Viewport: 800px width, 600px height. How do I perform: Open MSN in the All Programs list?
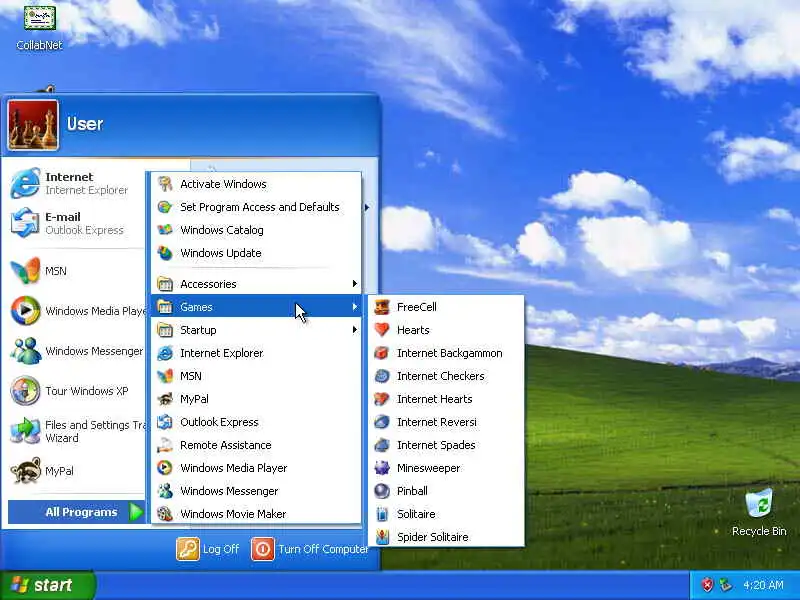click(x=256, y=376)
